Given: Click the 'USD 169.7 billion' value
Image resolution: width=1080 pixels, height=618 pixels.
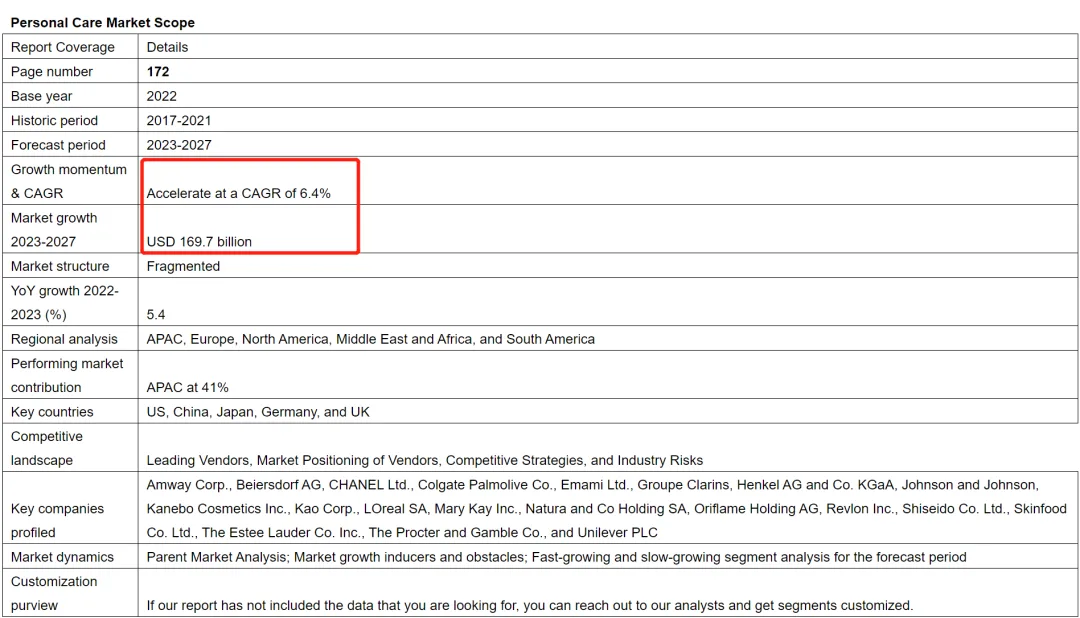Looking at the screenshot, I should [199, 241].
